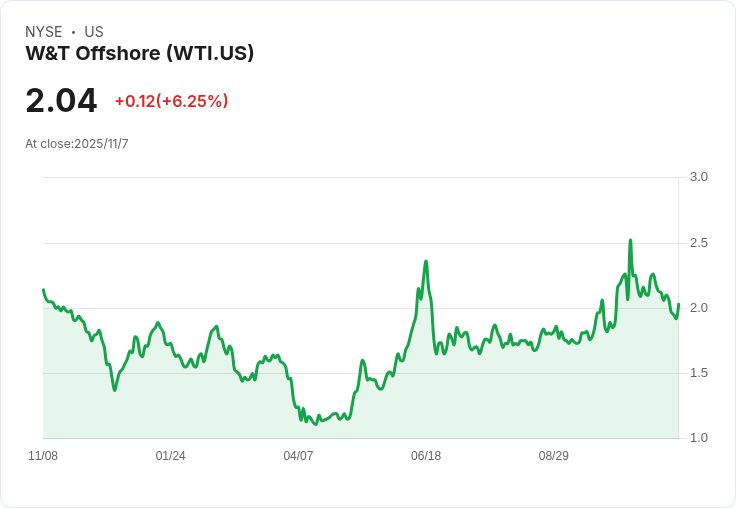Click the 11/08 date label on axis
The image size is (736, 508).
tap(43, 455)
